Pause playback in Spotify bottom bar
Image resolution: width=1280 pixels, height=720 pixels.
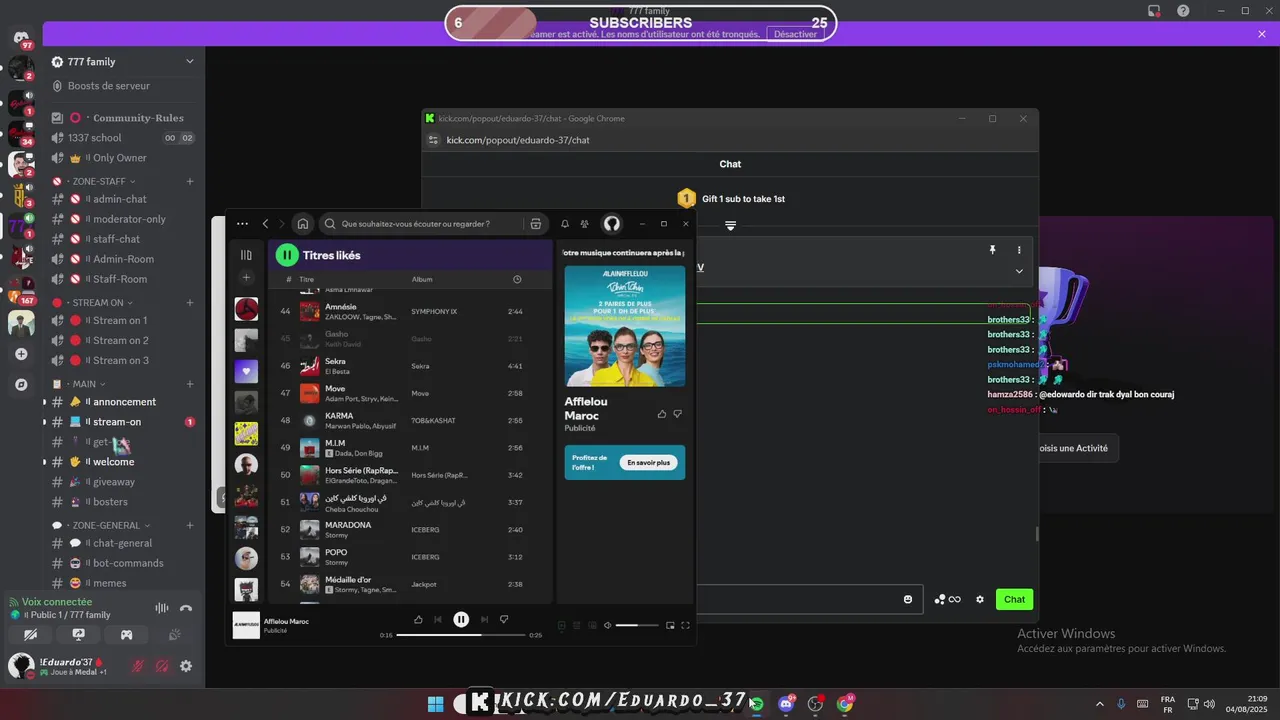click(461, 620)
